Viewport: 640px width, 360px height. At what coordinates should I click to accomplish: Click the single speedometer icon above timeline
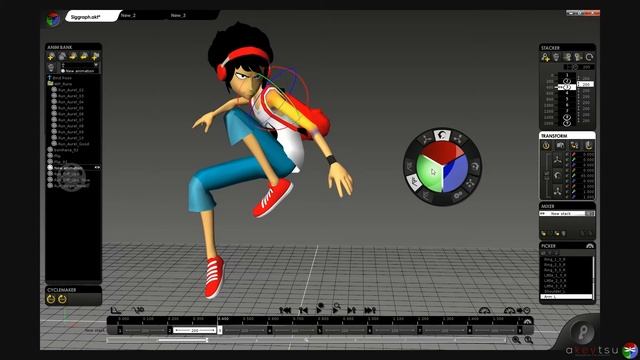click(x=484, y=311)
